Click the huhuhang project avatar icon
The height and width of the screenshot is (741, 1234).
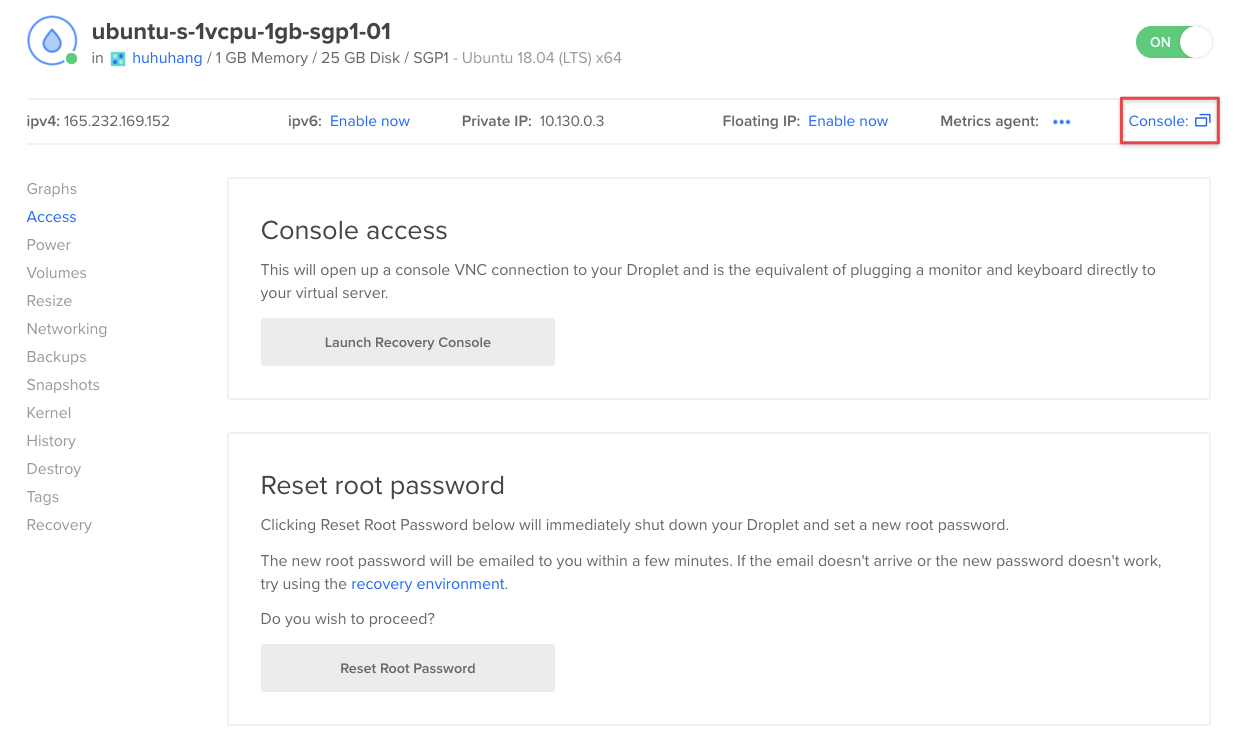pyautogui.click(x=118, y=58)
